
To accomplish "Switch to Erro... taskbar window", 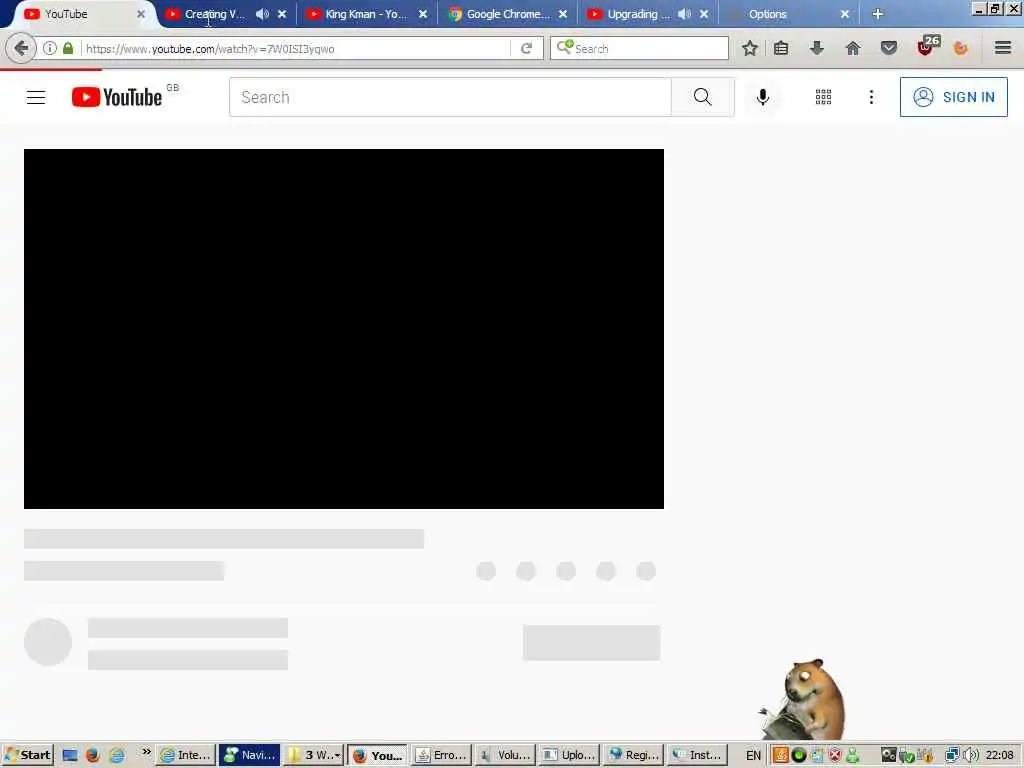I will [x=441, y=755].
